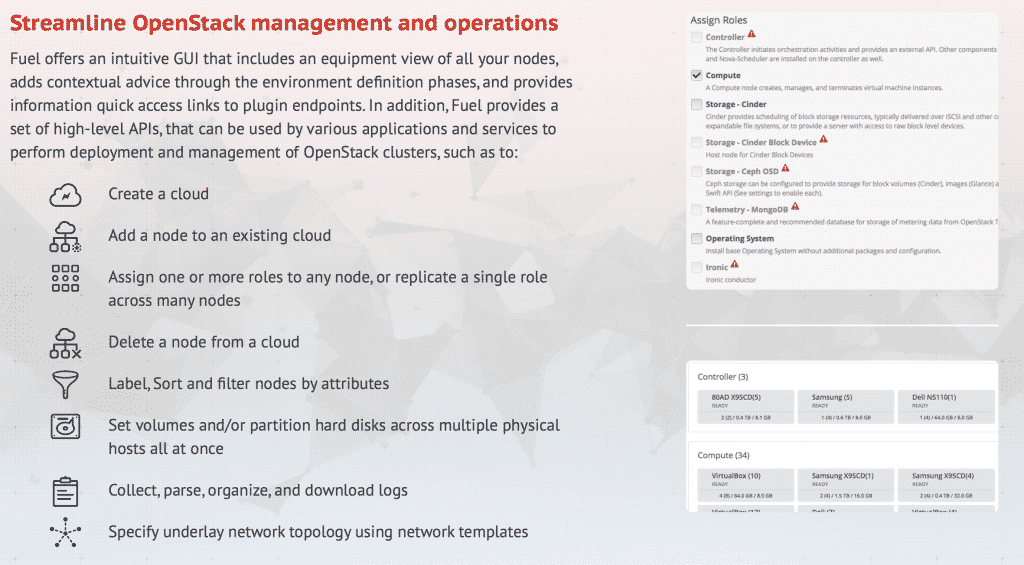The width and height of the screenshot is (1024, 565).
Task: Click the 'Create a cloud' list item
Action: click(x=159, y=194)
